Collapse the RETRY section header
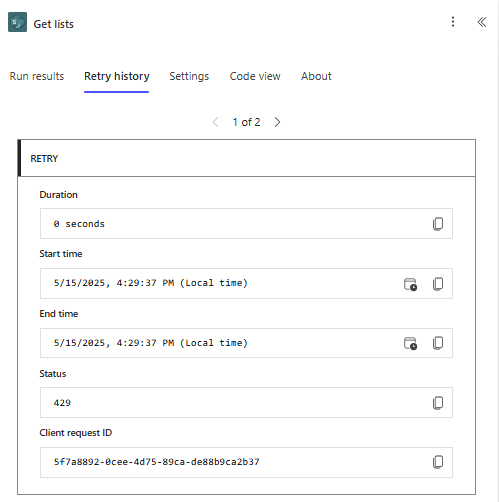 247,158
